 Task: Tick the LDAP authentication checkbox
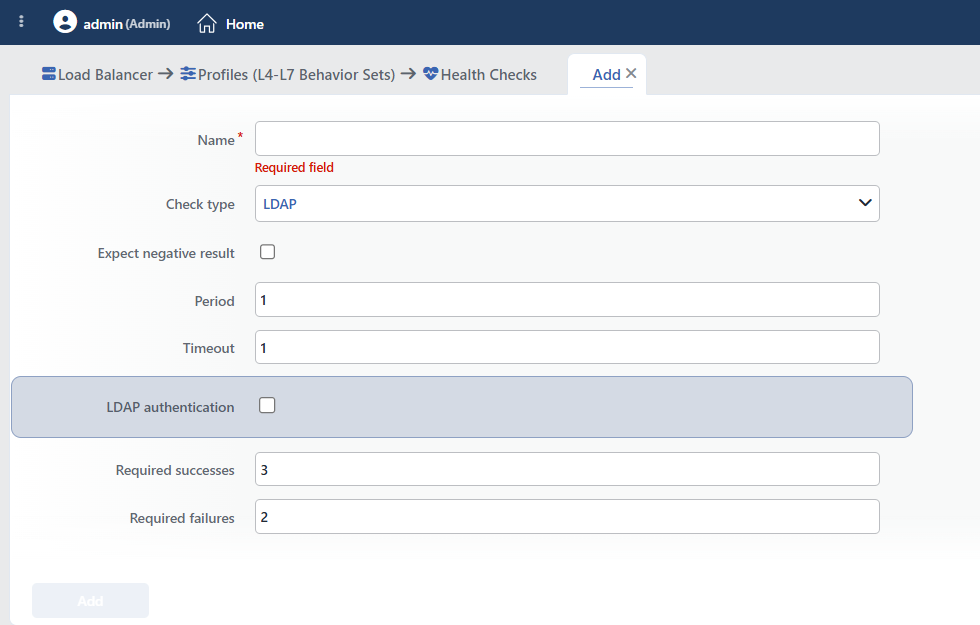pos(268,406)
